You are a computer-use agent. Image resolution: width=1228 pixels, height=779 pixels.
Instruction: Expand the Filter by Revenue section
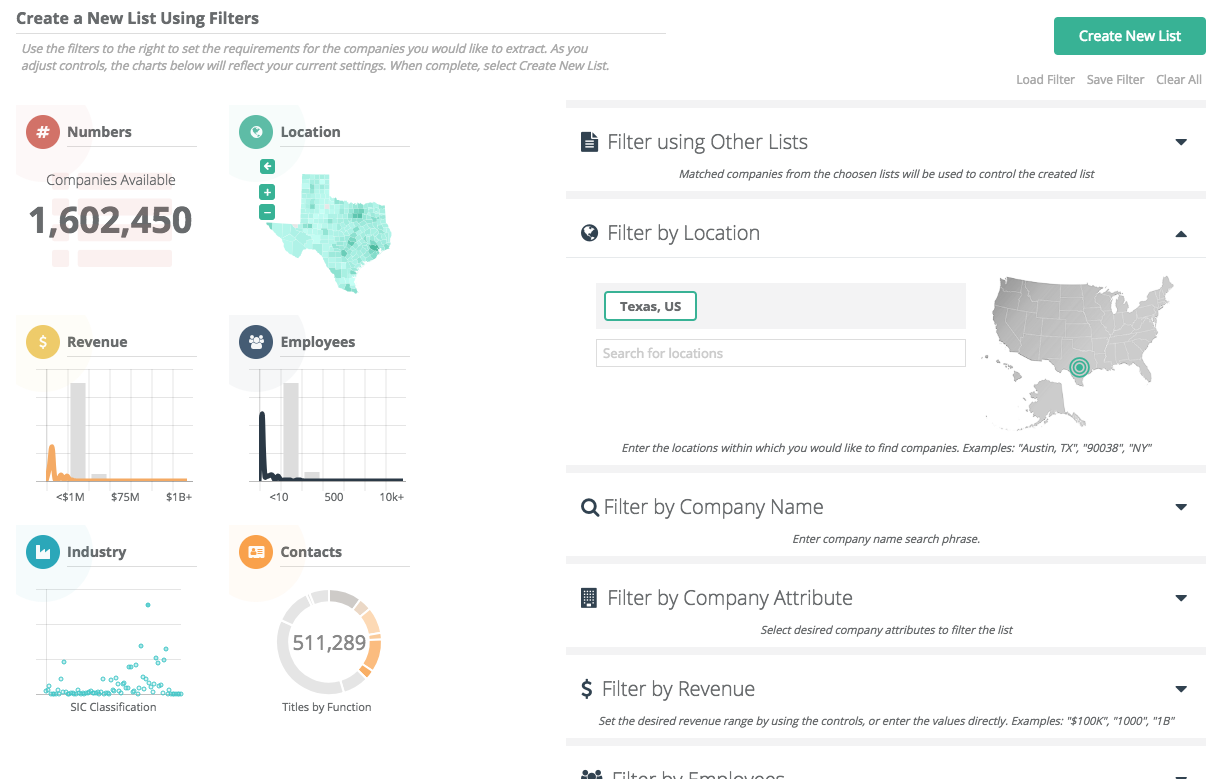pyautogui.click(x=1181, y=690)
